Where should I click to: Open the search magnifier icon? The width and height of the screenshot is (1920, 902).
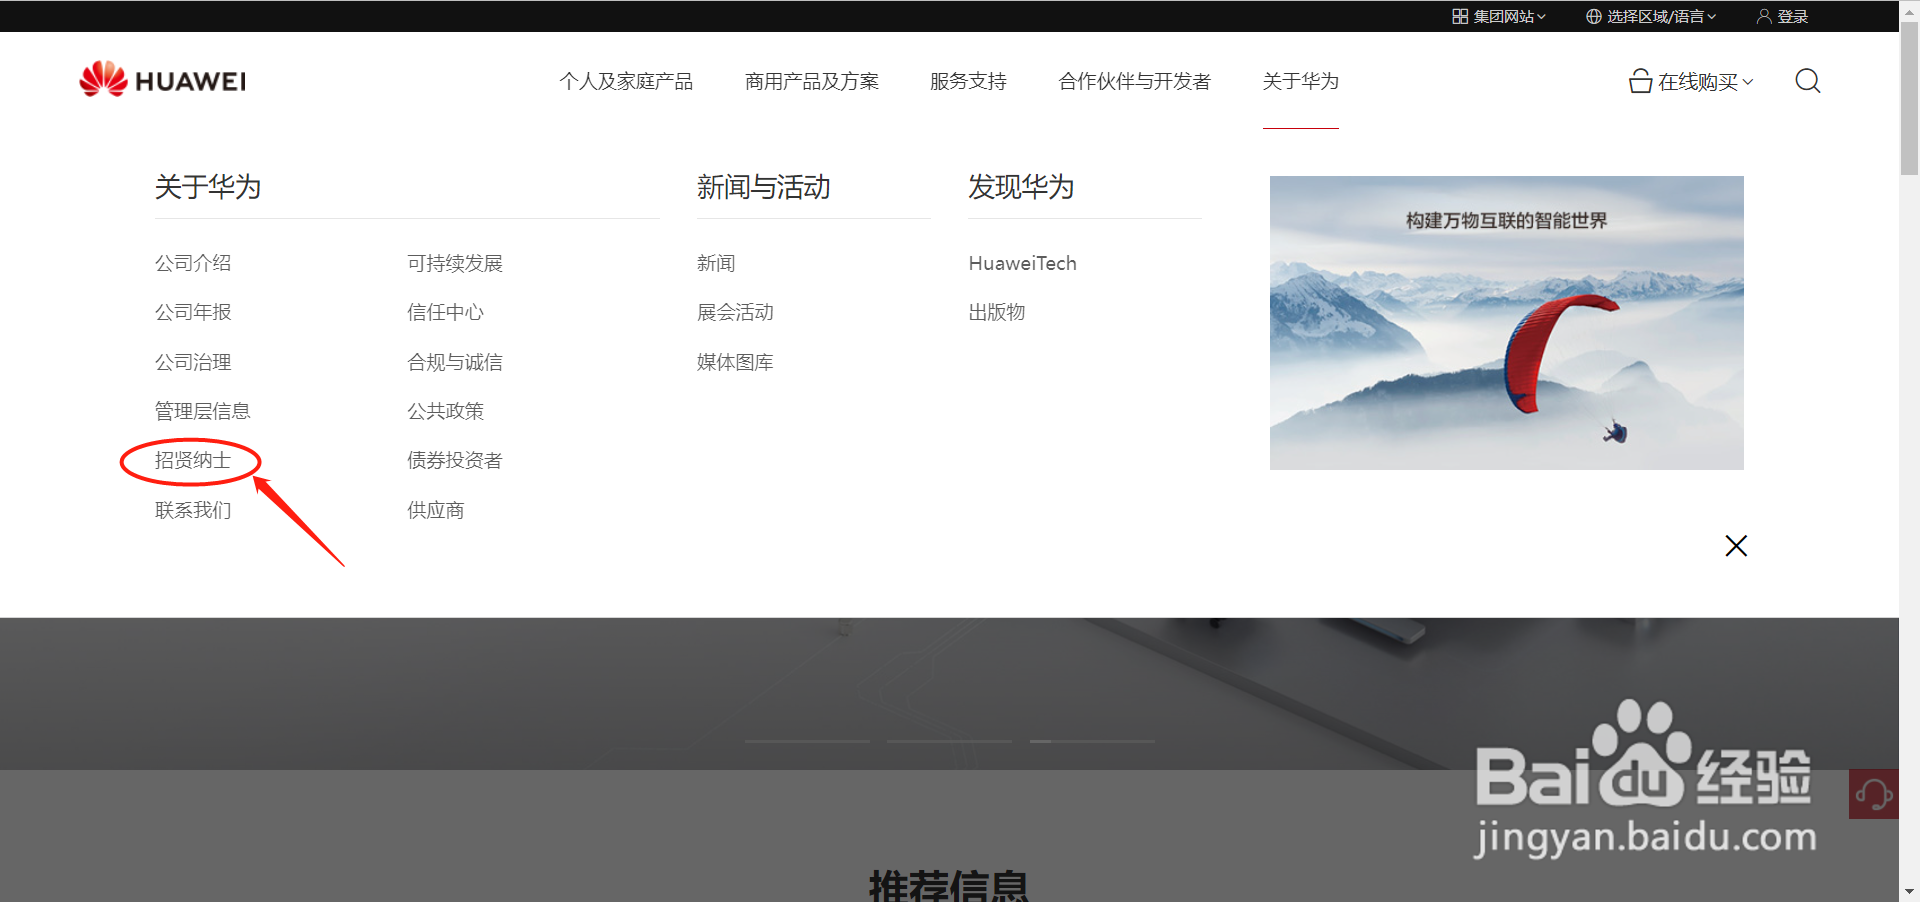[x=1807, y=81]
